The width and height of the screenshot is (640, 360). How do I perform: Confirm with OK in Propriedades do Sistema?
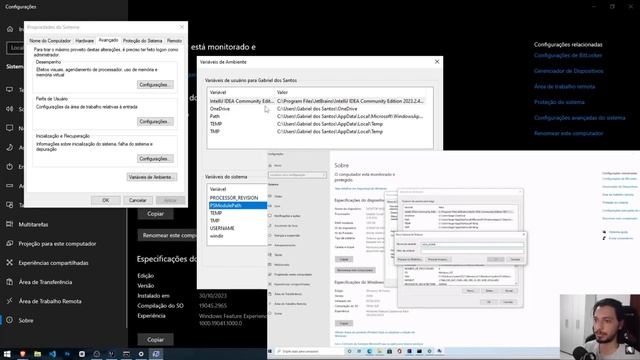[106, 200]
